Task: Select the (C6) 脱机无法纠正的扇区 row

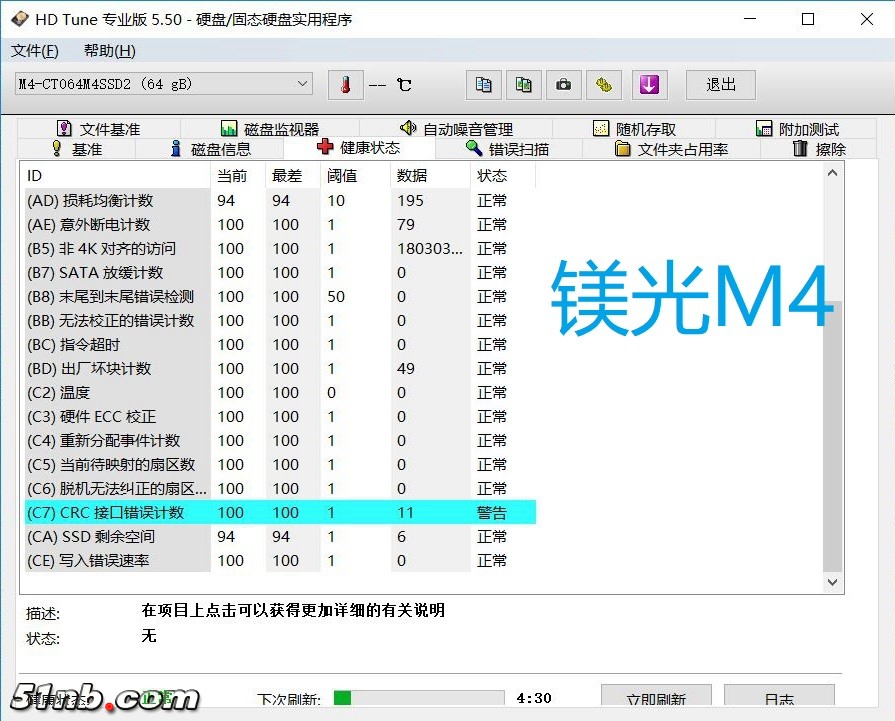Action: [x=280, y=488]
